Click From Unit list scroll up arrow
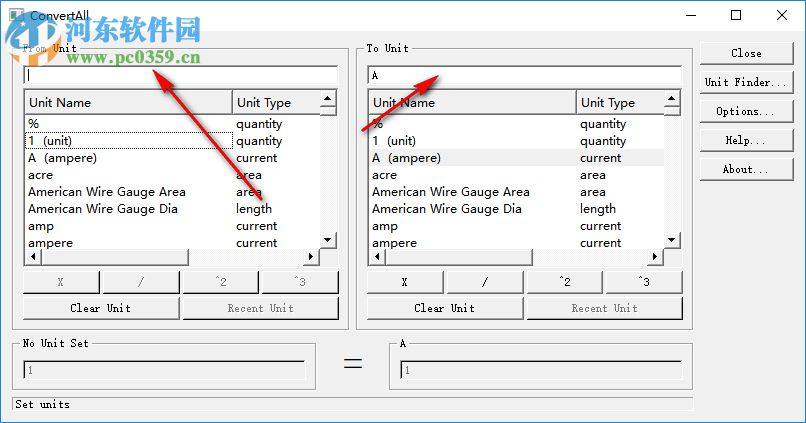 [x=328, y=98]
